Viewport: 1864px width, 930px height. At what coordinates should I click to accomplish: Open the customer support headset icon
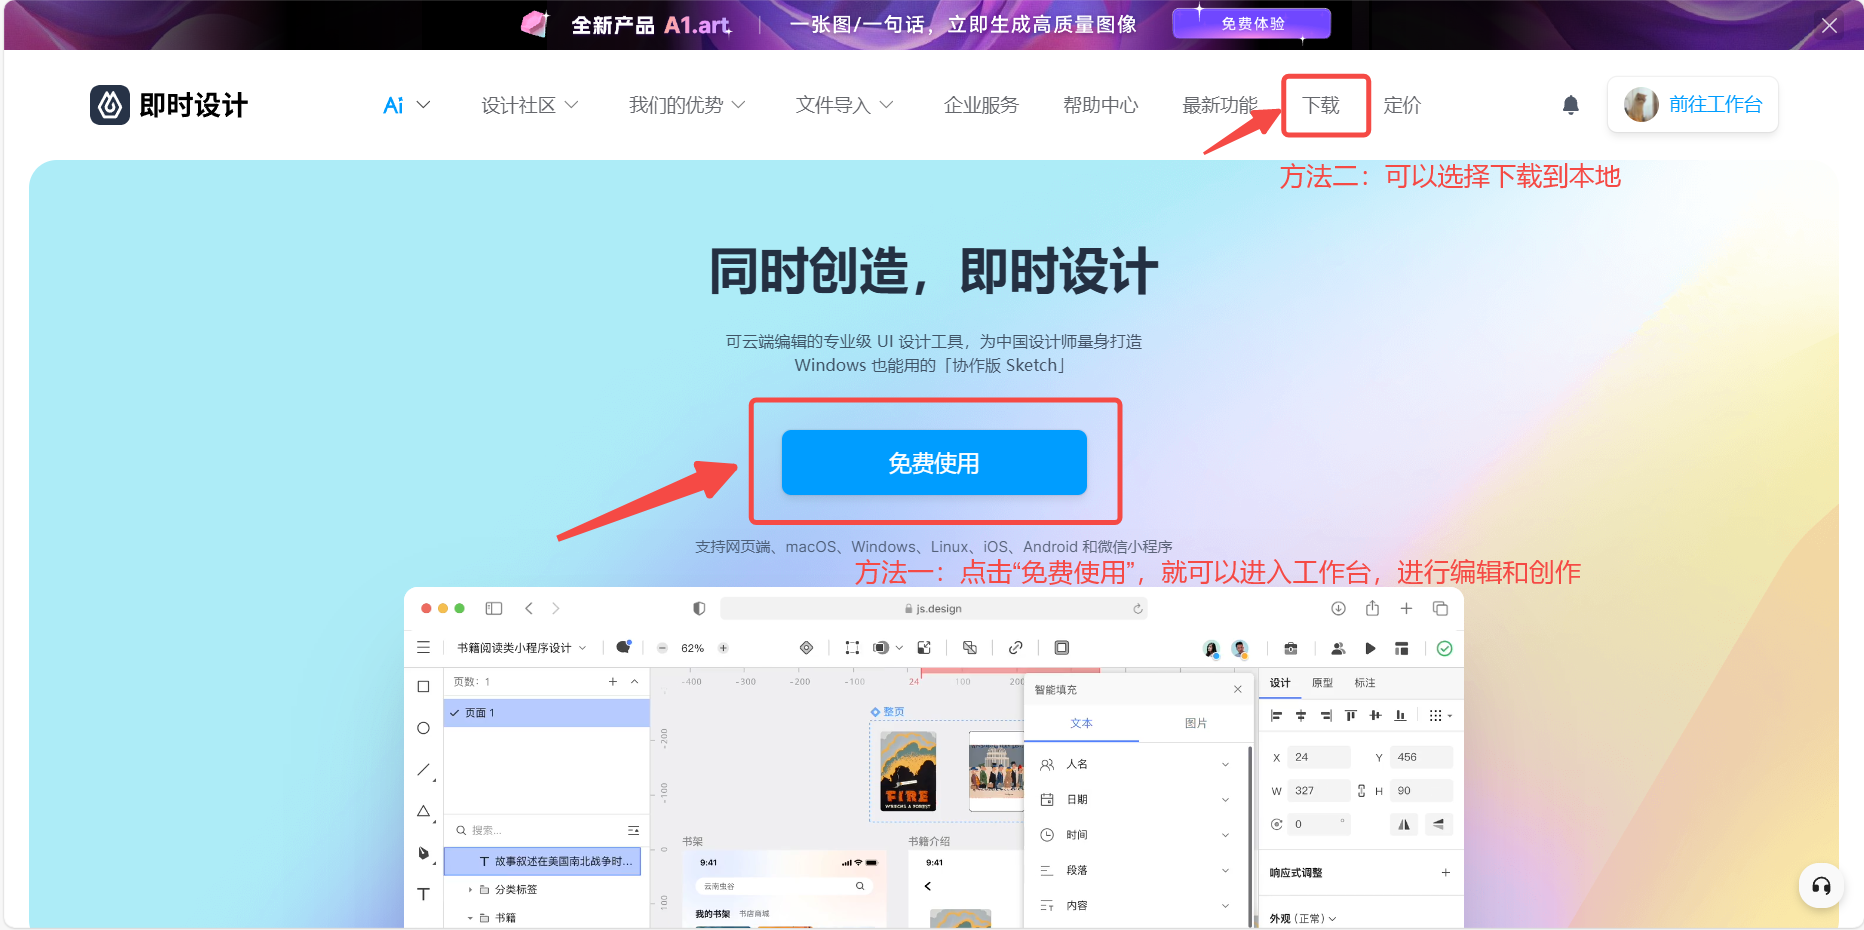1821,886
